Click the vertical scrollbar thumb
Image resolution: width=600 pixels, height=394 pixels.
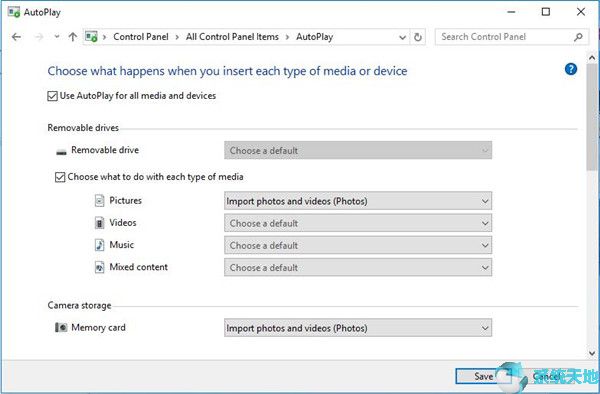coord(592,117)
